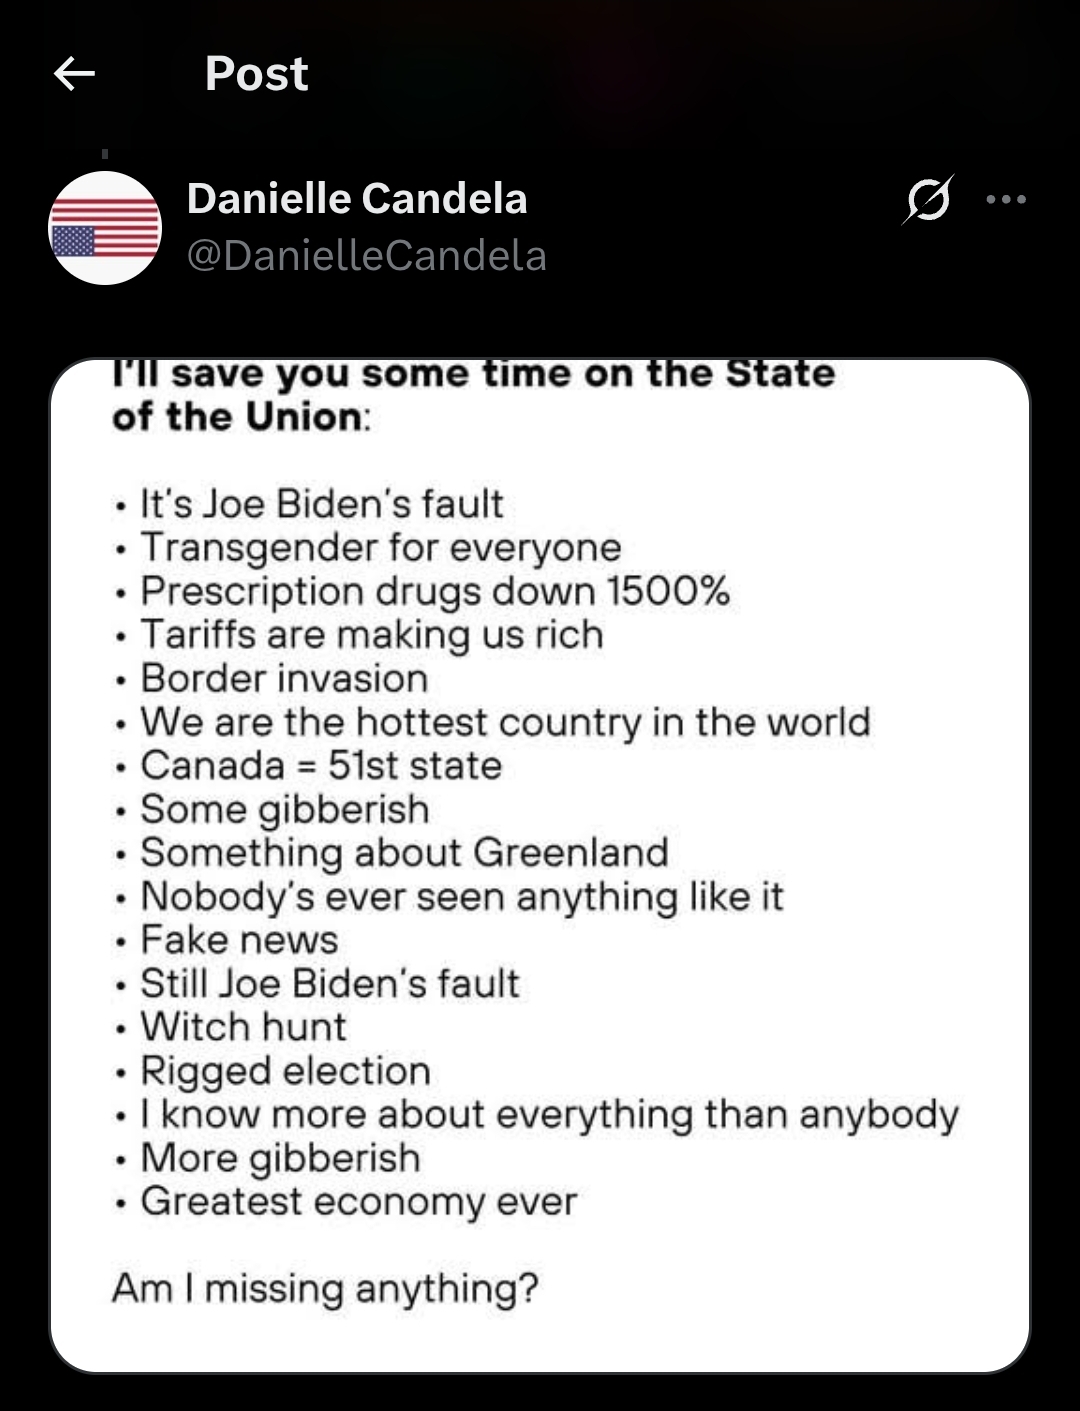Image resolution: width=1080 pixels, height=1411 pixels.
Task: Click the "Something about Greenland" line
Action: tap(404, 852)
